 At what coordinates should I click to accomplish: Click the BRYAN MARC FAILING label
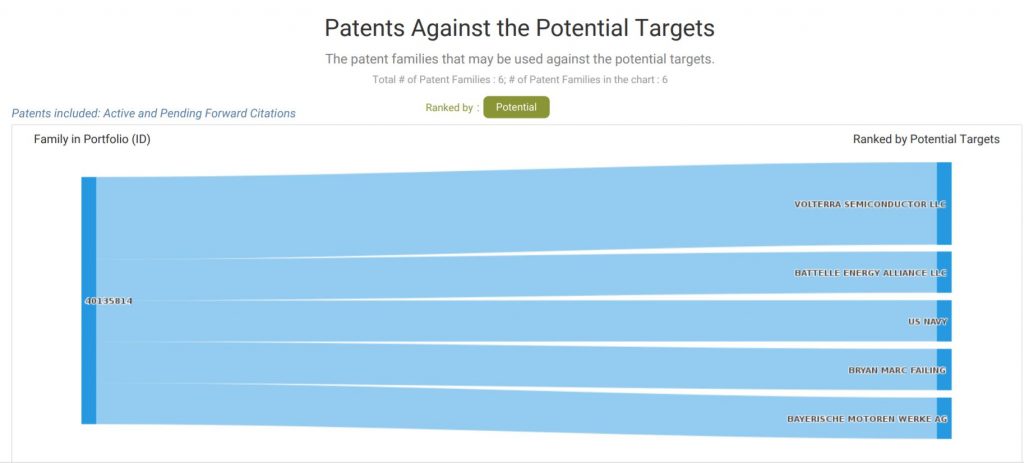click(x=897, y=370)
